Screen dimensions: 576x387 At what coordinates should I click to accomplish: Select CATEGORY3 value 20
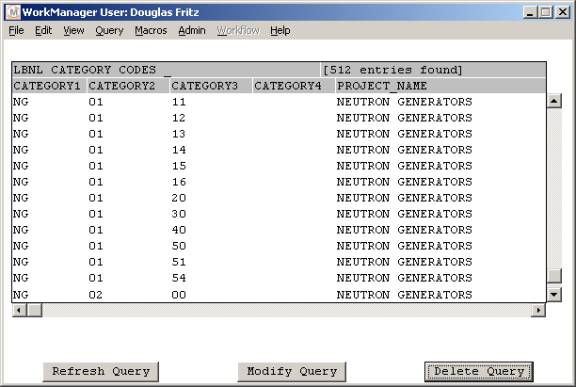click(179, 198)
